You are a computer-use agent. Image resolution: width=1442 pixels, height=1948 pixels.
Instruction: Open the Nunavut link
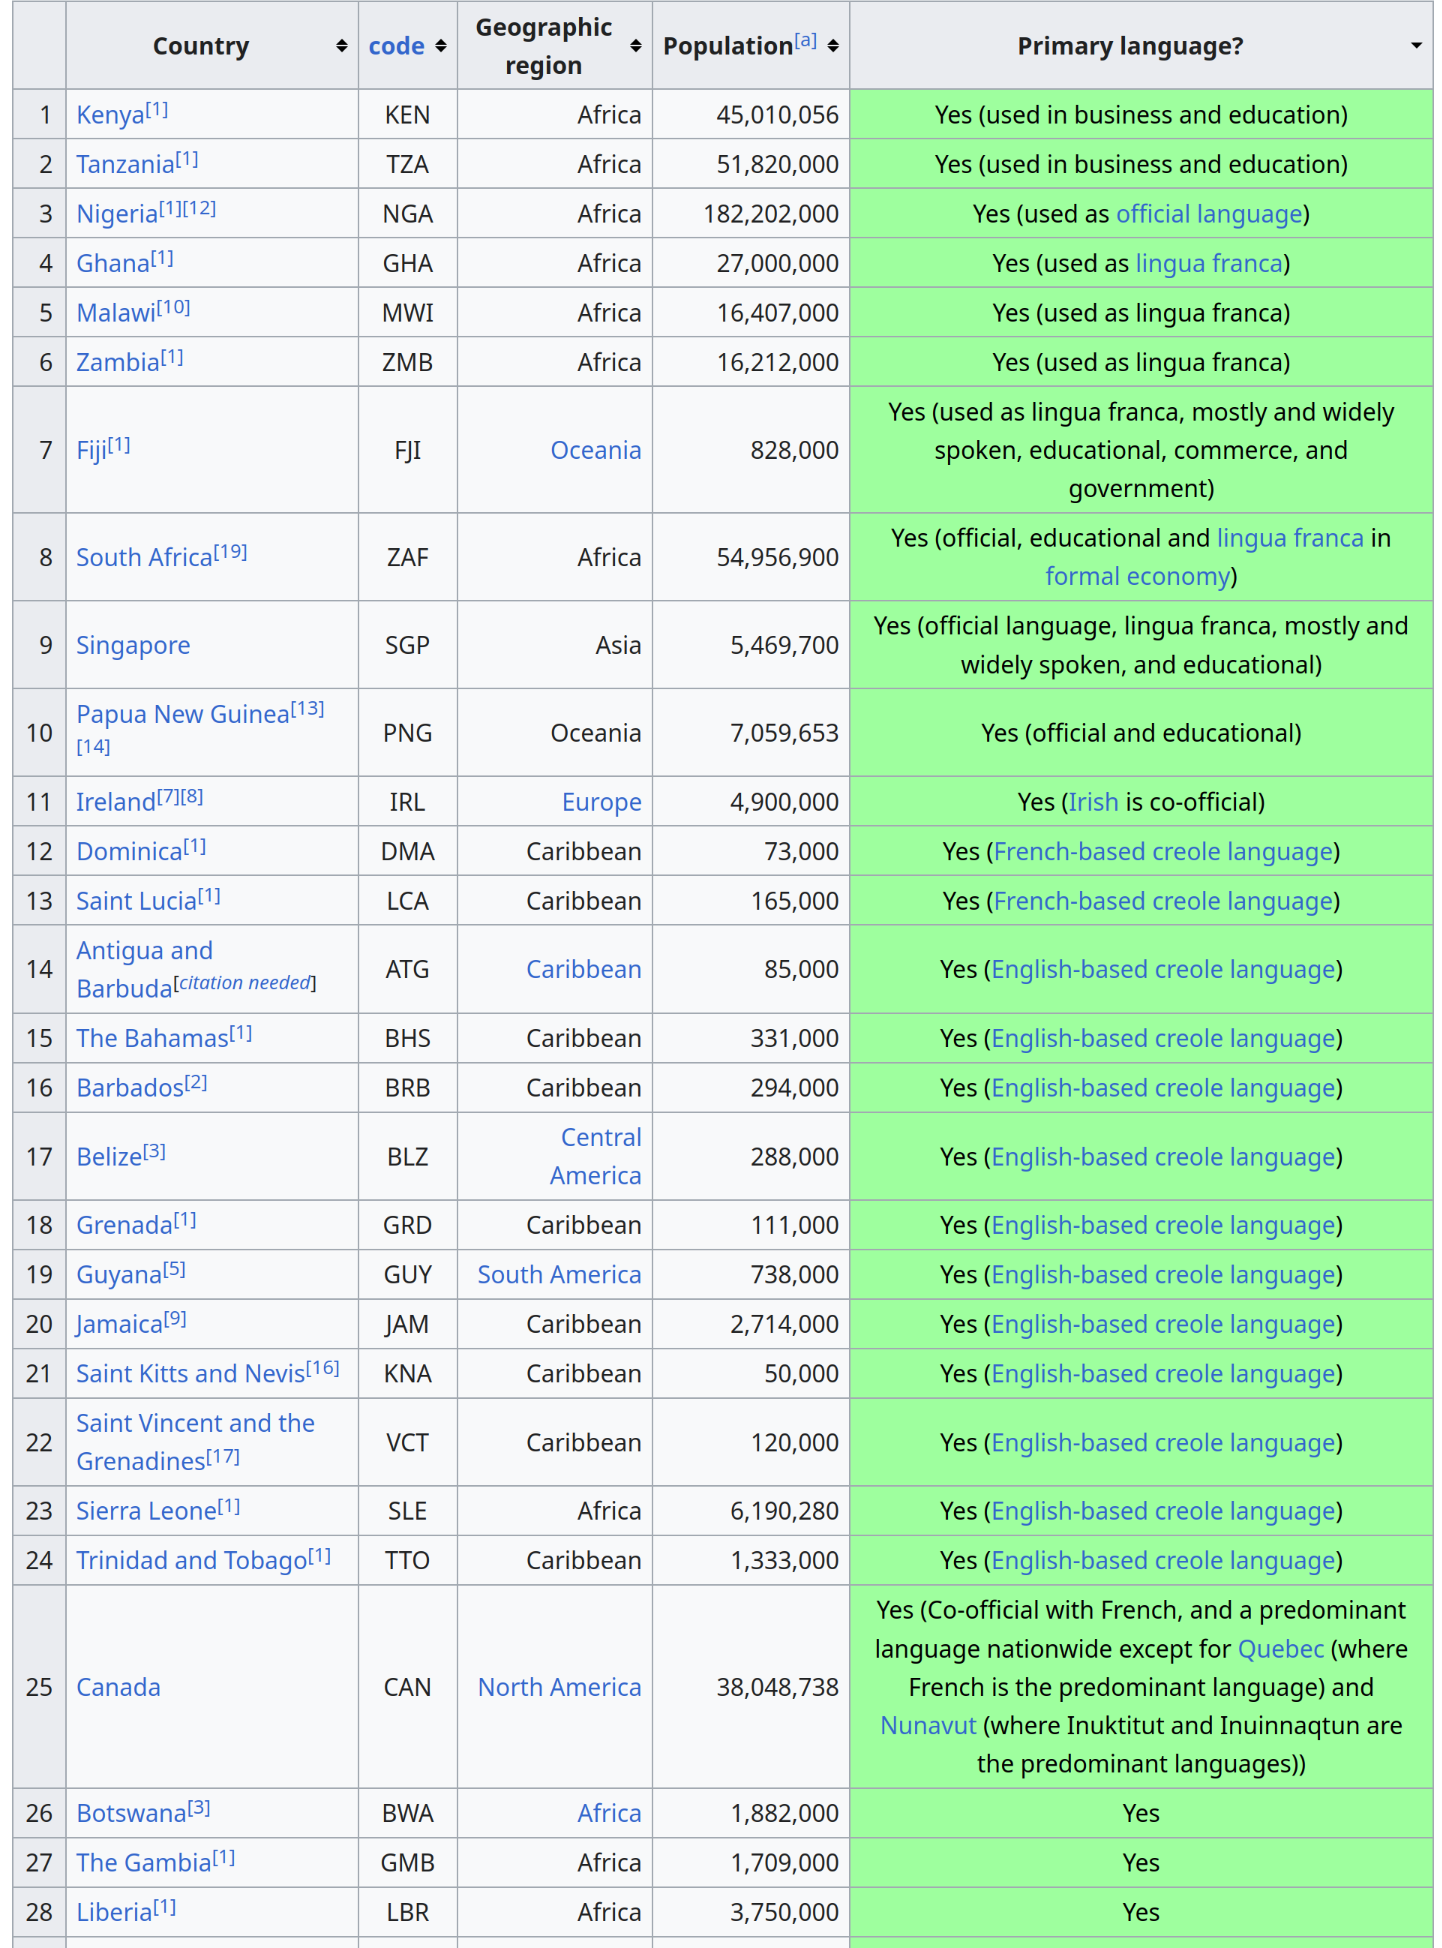click(x=928, y=1726)
